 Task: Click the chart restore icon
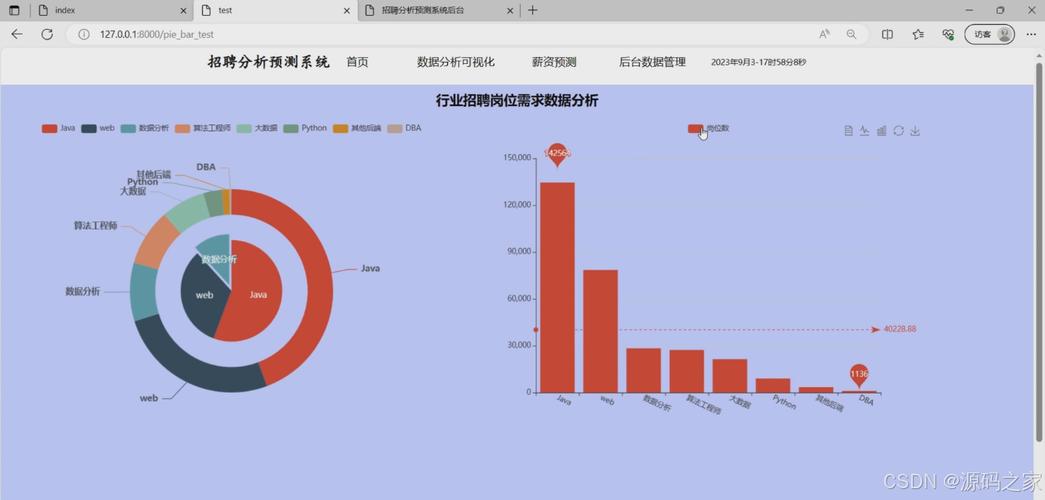898,131
